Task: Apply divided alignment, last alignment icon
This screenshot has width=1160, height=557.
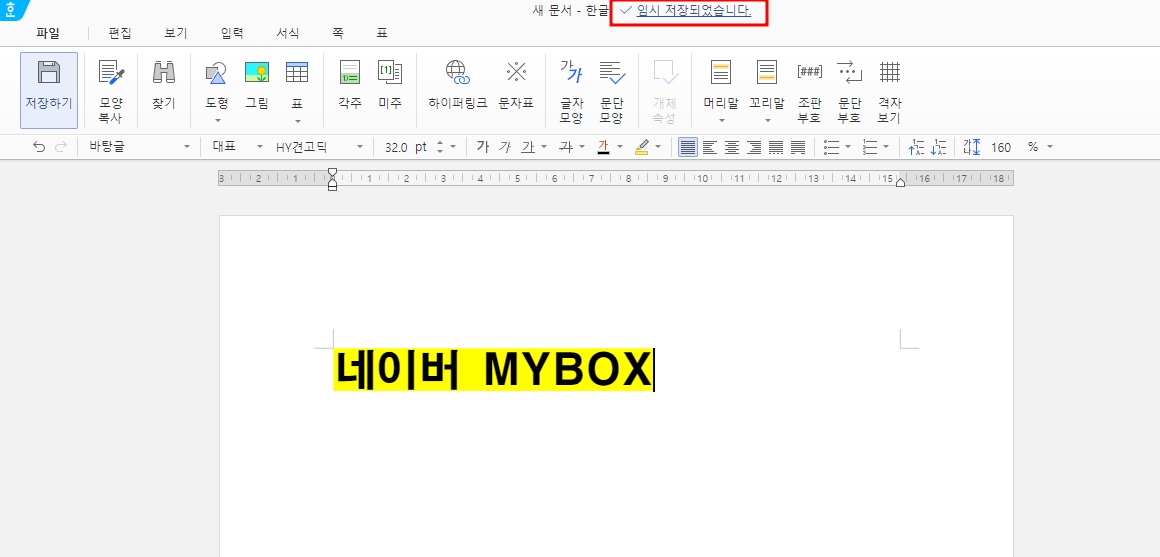Action: (798, 147)
